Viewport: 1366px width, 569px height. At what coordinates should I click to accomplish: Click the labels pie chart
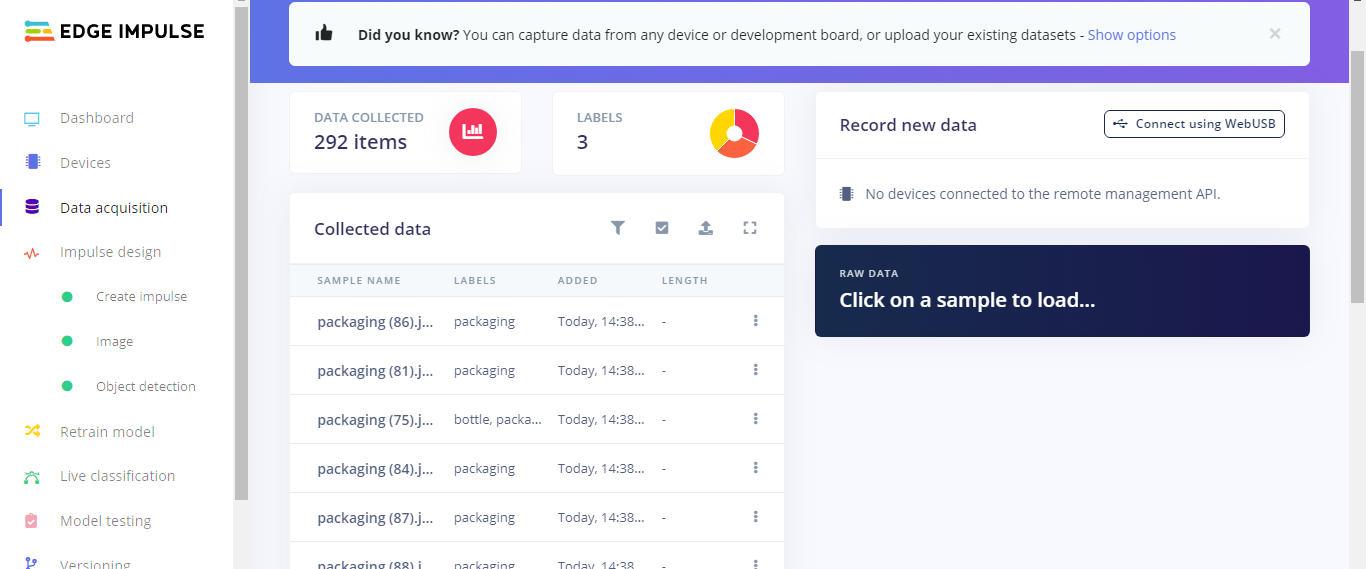tap(734, 133)
